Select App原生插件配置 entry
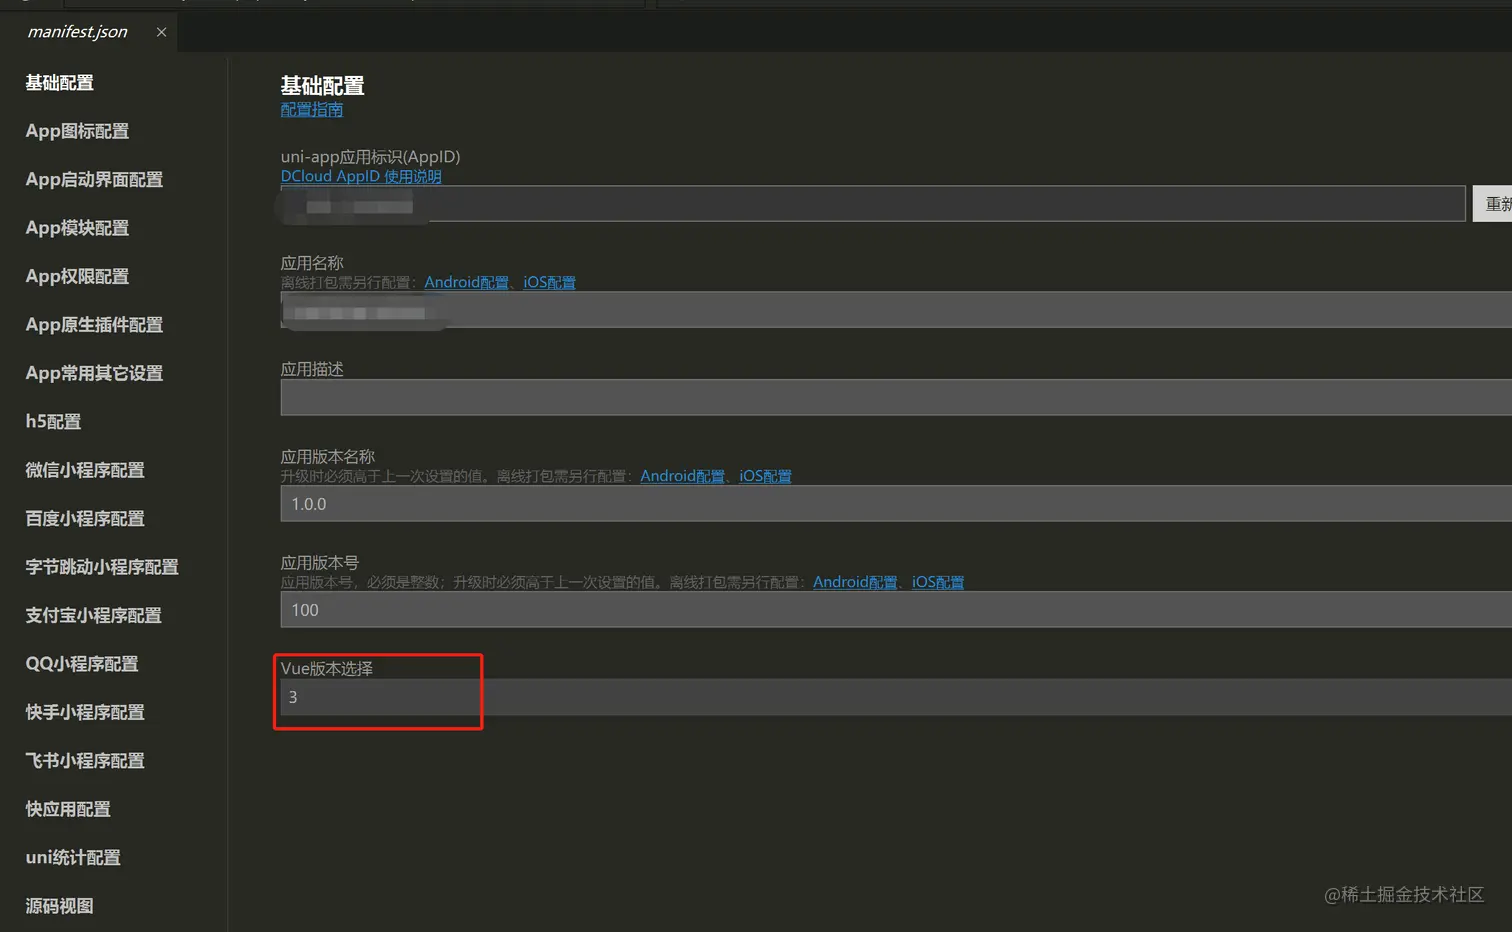 click(94, 325)
